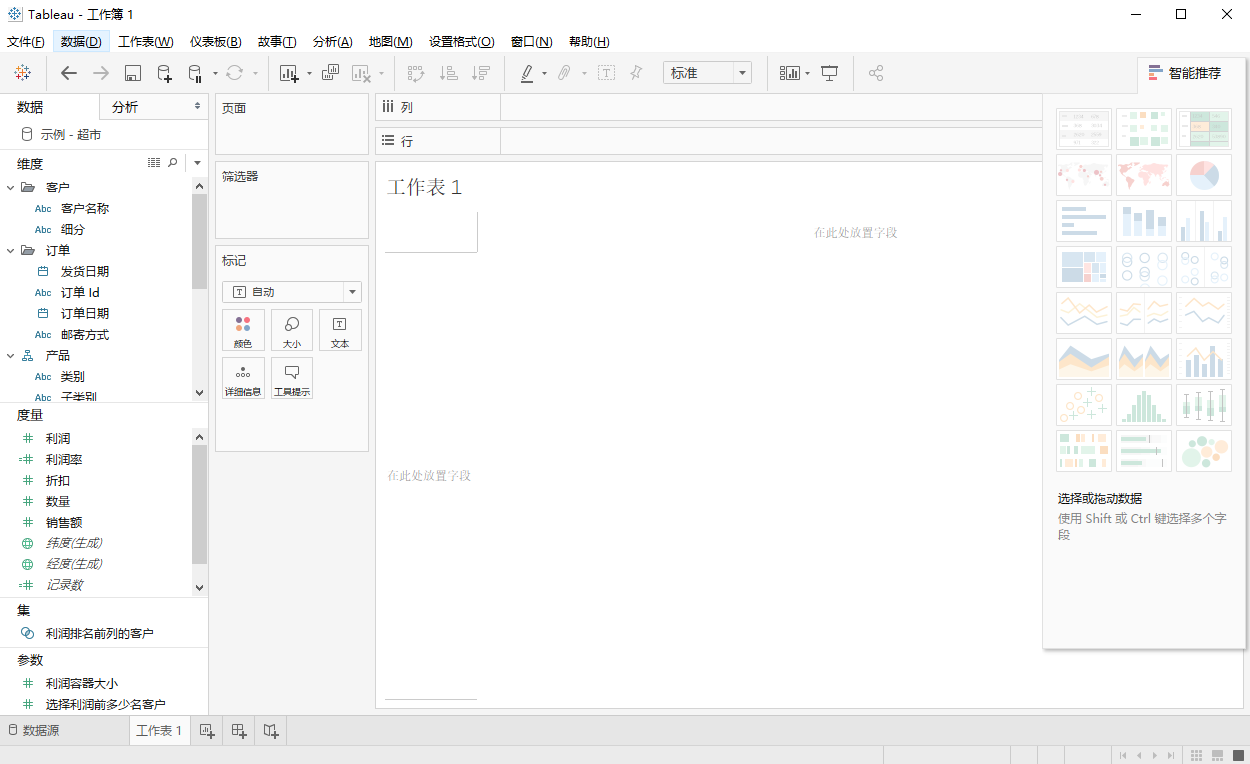Share the workbook with share icon

click(x=876, y=73)
